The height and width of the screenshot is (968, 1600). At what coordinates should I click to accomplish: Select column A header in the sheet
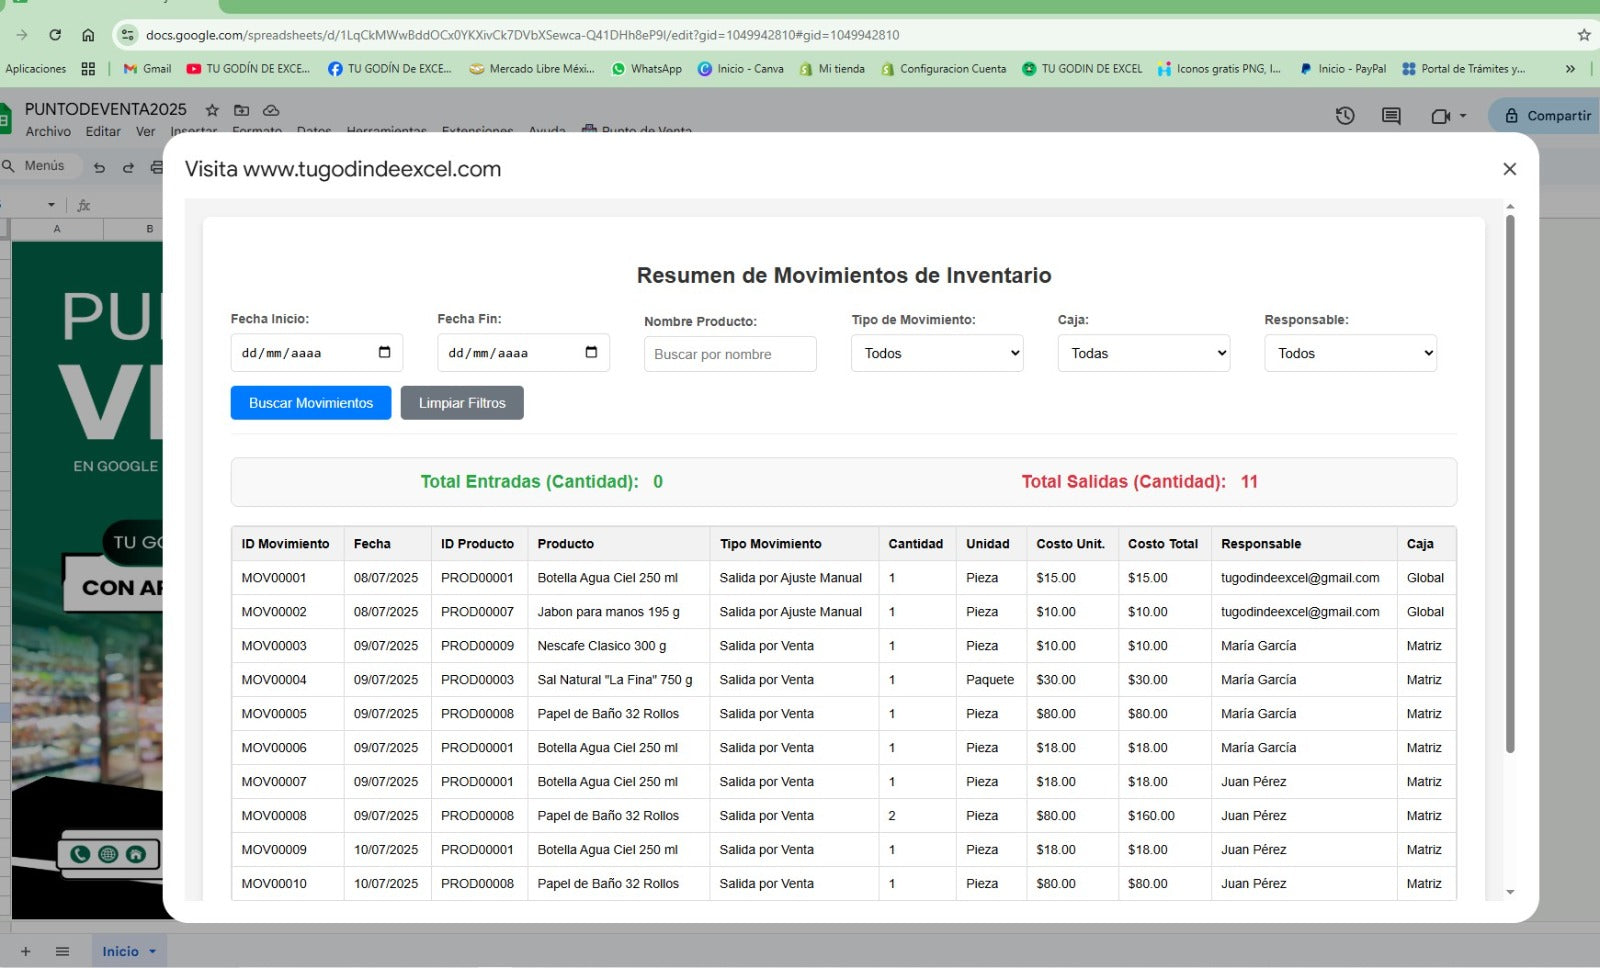click(x=57, y=229)
